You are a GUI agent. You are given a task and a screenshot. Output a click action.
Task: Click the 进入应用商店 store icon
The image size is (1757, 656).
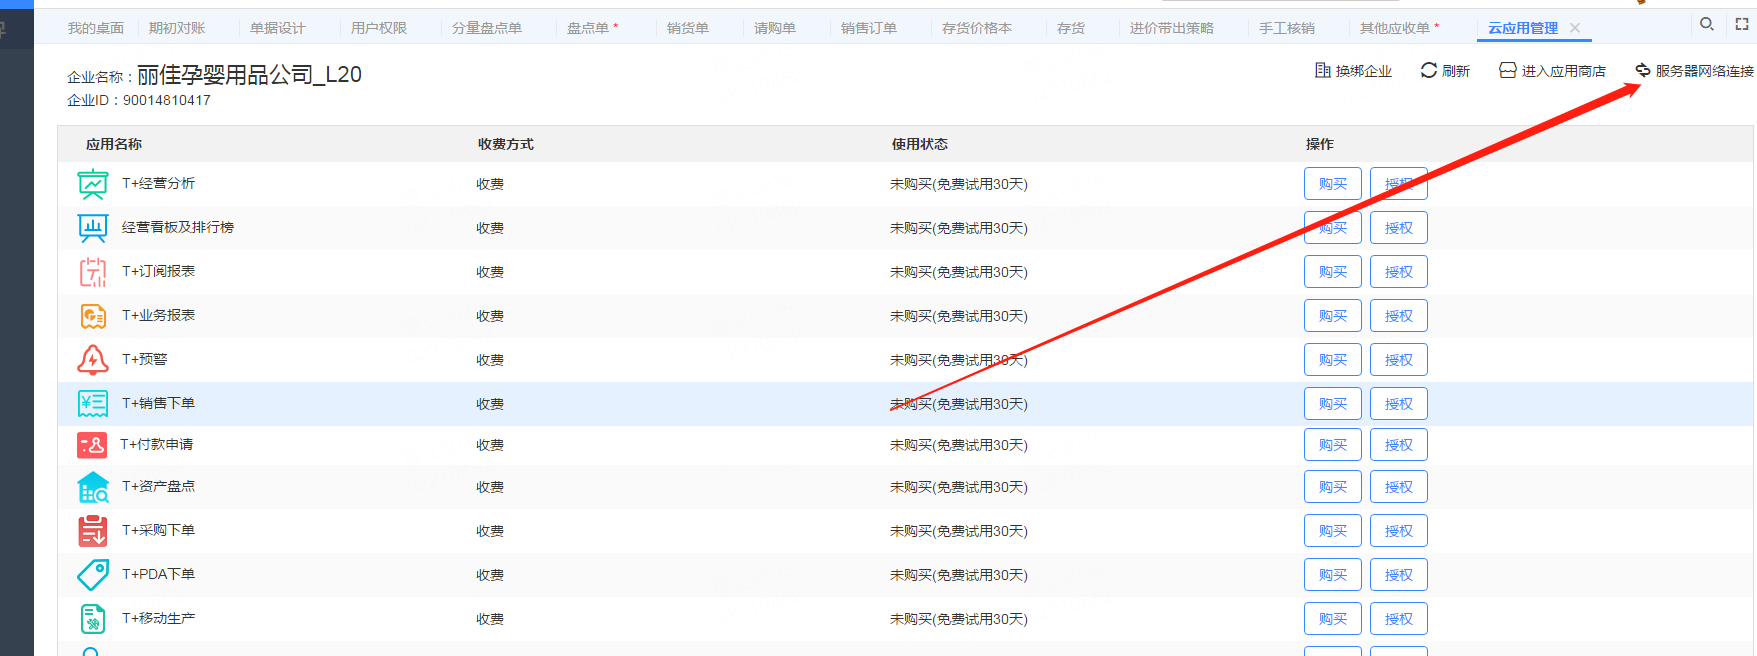coord(1508,70)
